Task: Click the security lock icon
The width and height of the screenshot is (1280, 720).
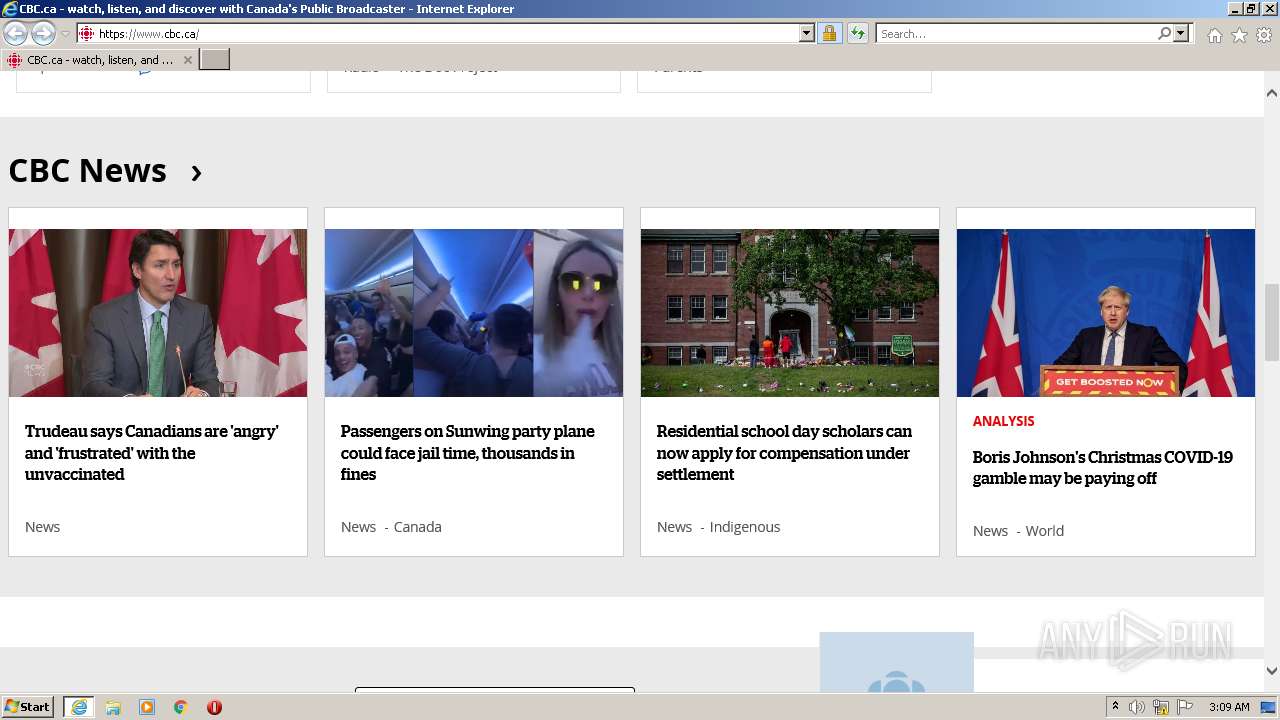Action: coord(829,34)
